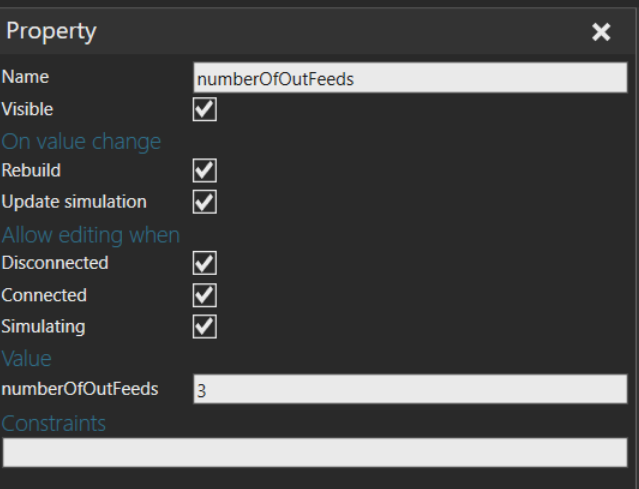Uncheck the Rebuild checkbox

205,170
